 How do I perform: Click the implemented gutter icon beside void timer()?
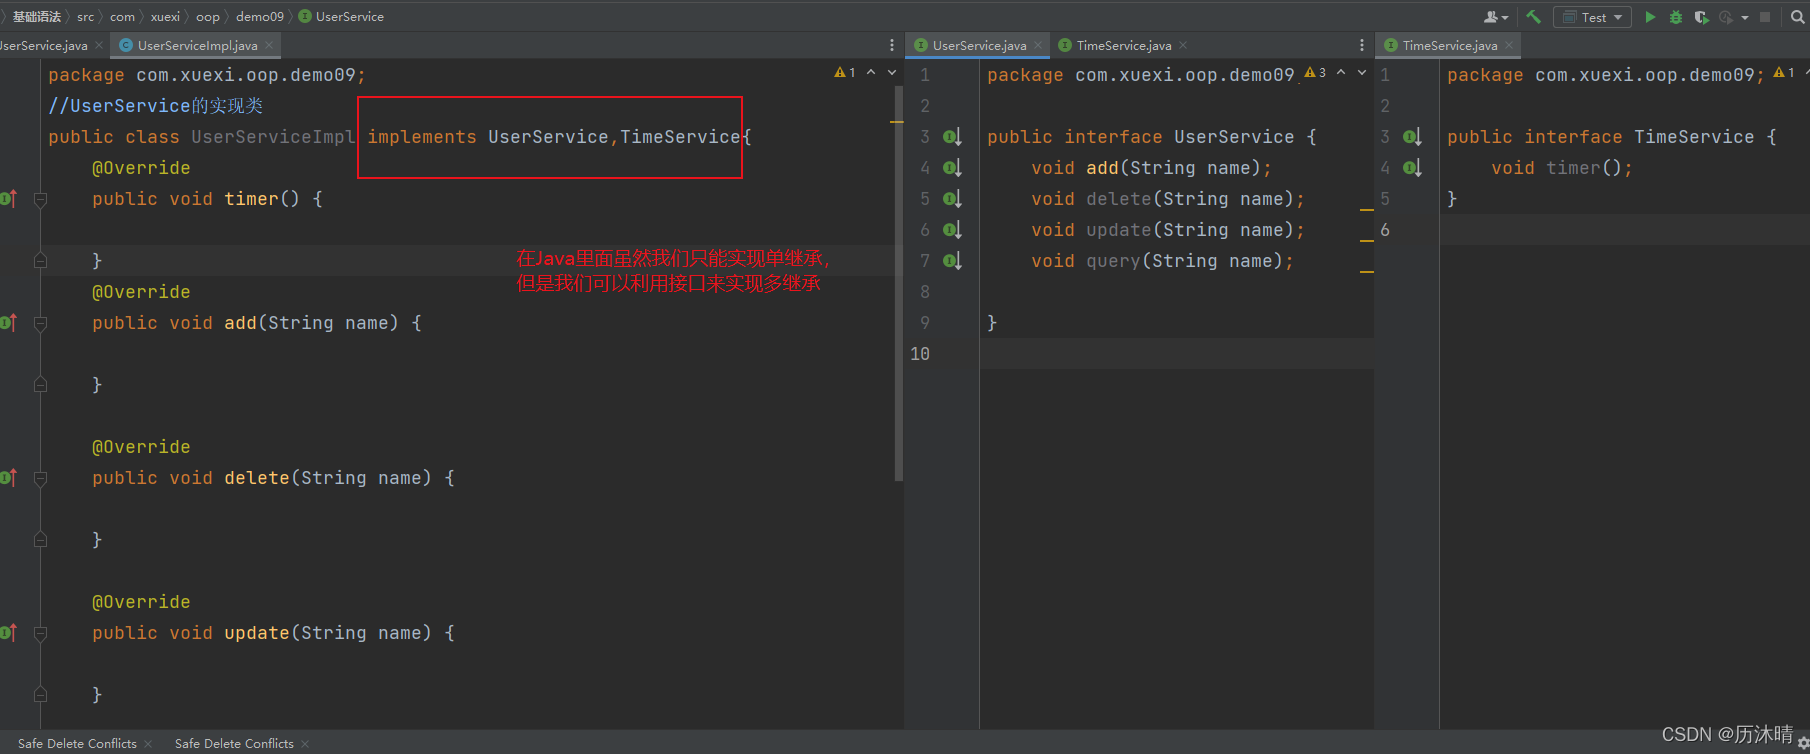coord(1412,168)
